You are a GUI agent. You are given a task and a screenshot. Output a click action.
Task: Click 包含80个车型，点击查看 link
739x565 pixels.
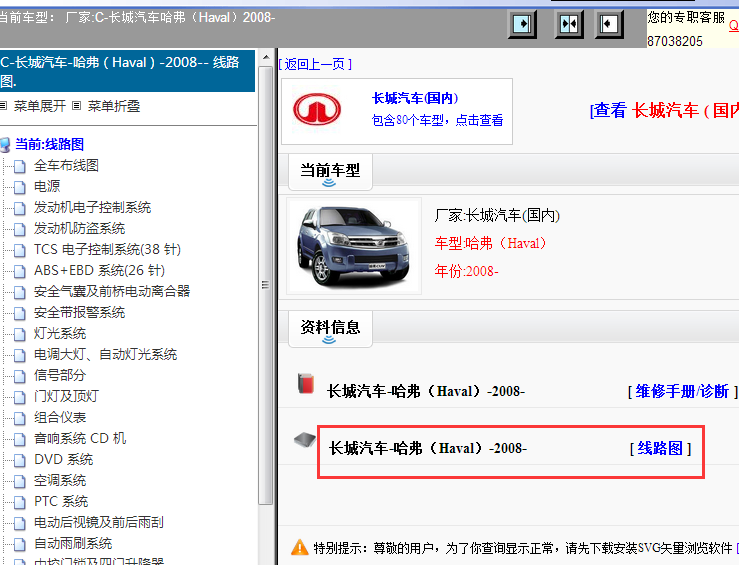tap(437, 120)
